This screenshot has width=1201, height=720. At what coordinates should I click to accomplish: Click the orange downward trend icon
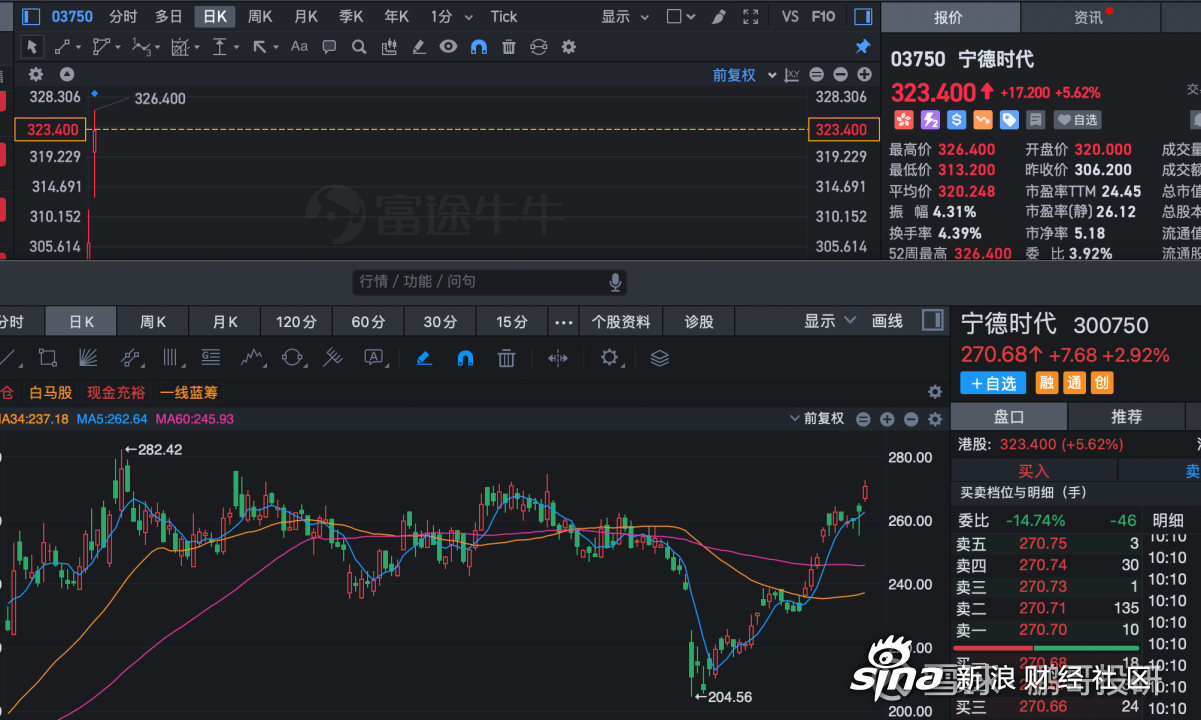pyautogui.click(x=983, y=120)
